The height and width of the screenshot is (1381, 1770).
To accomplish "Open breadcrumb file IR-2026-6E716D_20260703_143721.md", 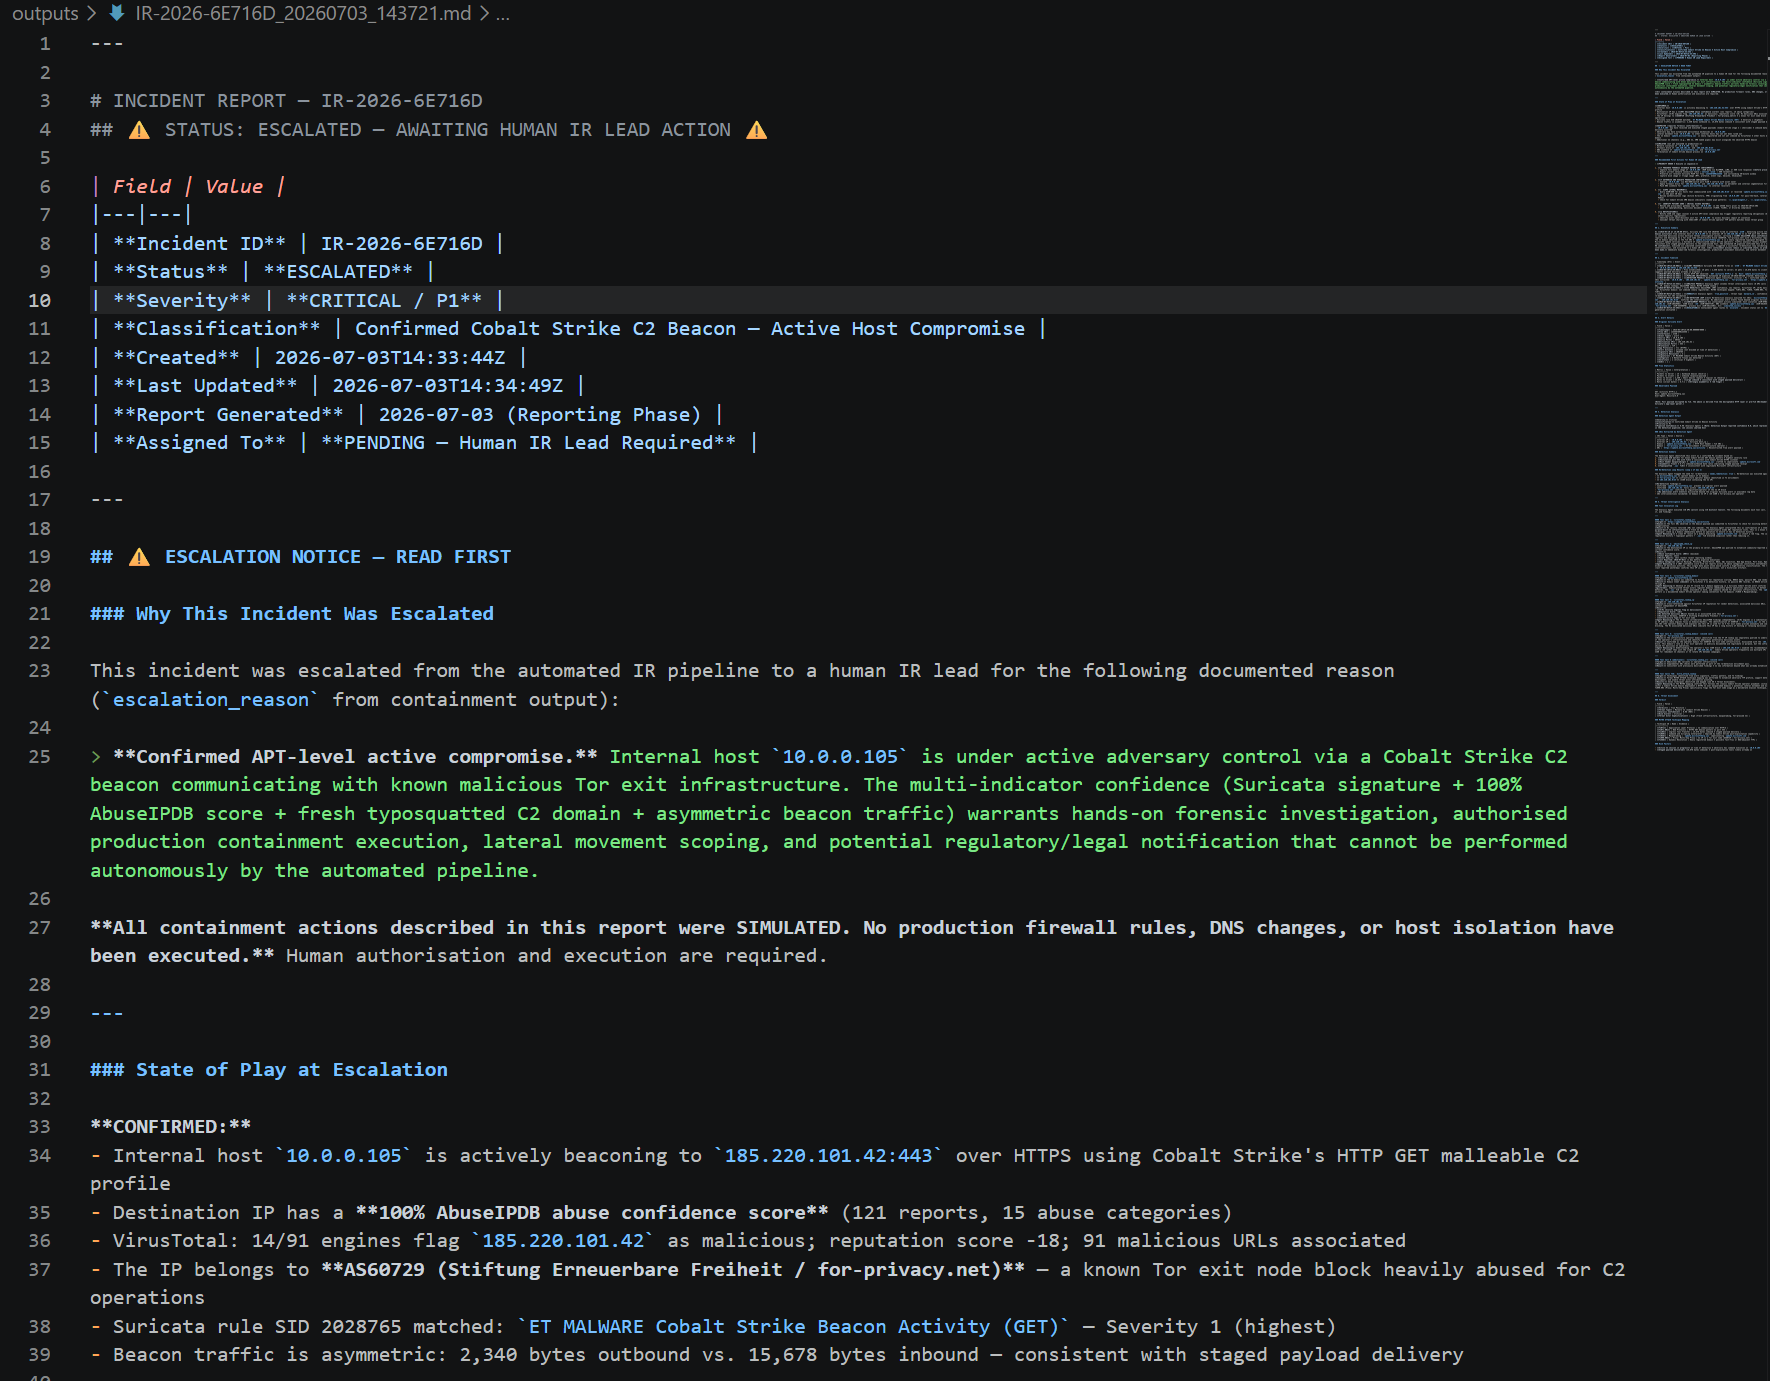I will 303,13.
